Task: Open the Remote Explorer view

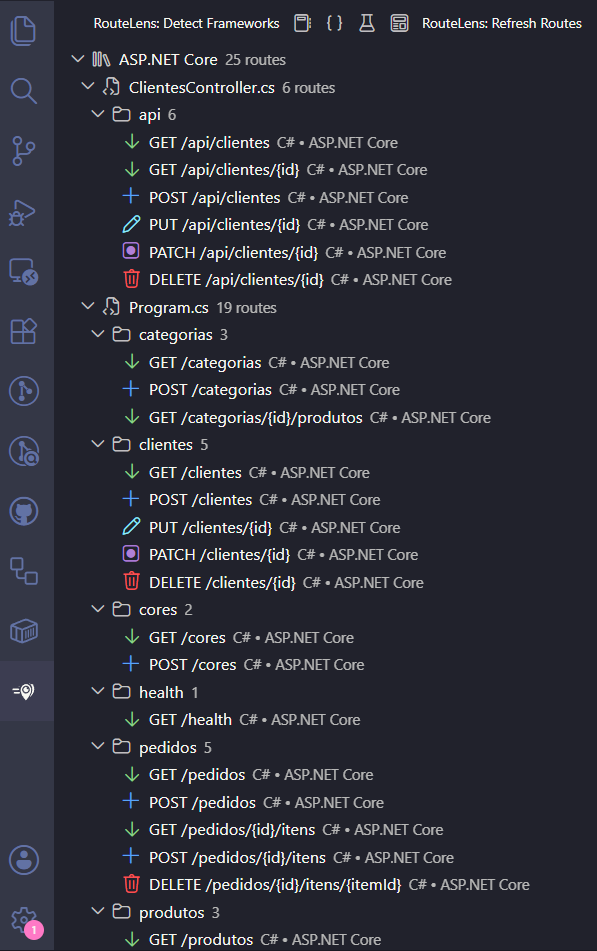Action: [24, 272]
